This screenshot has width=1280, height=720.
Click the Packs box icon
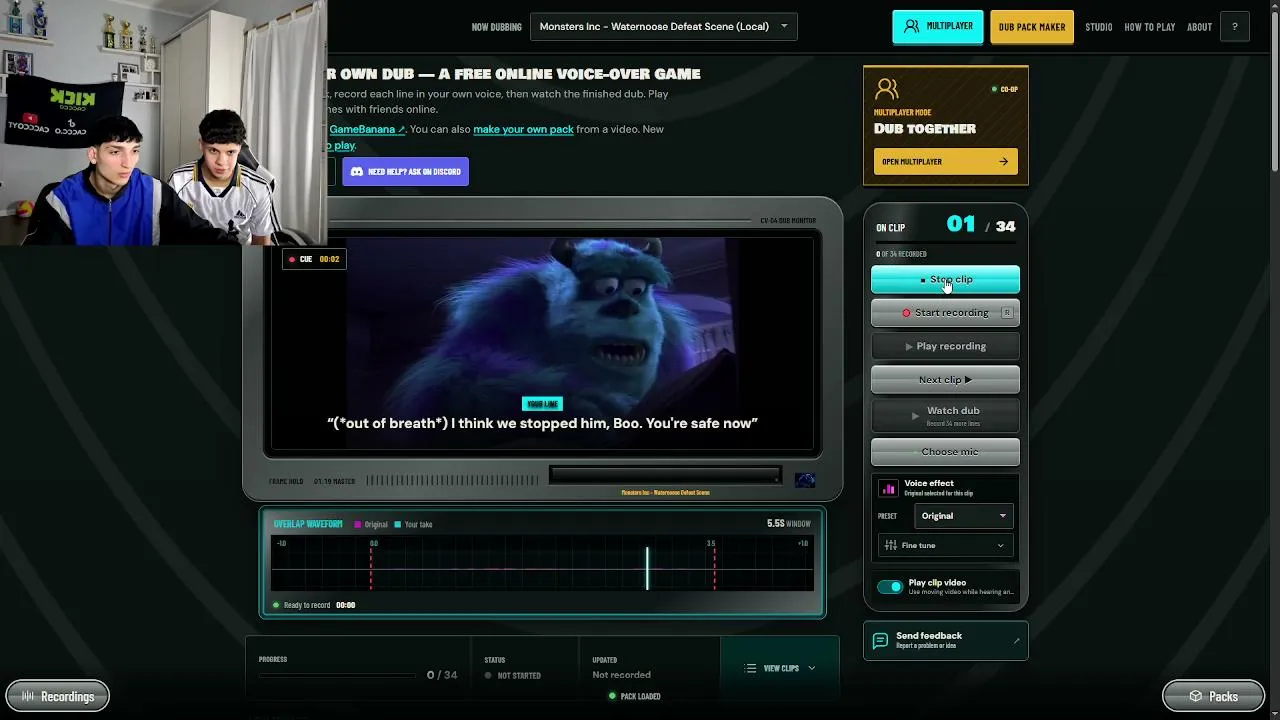[x=1195, y=696]
